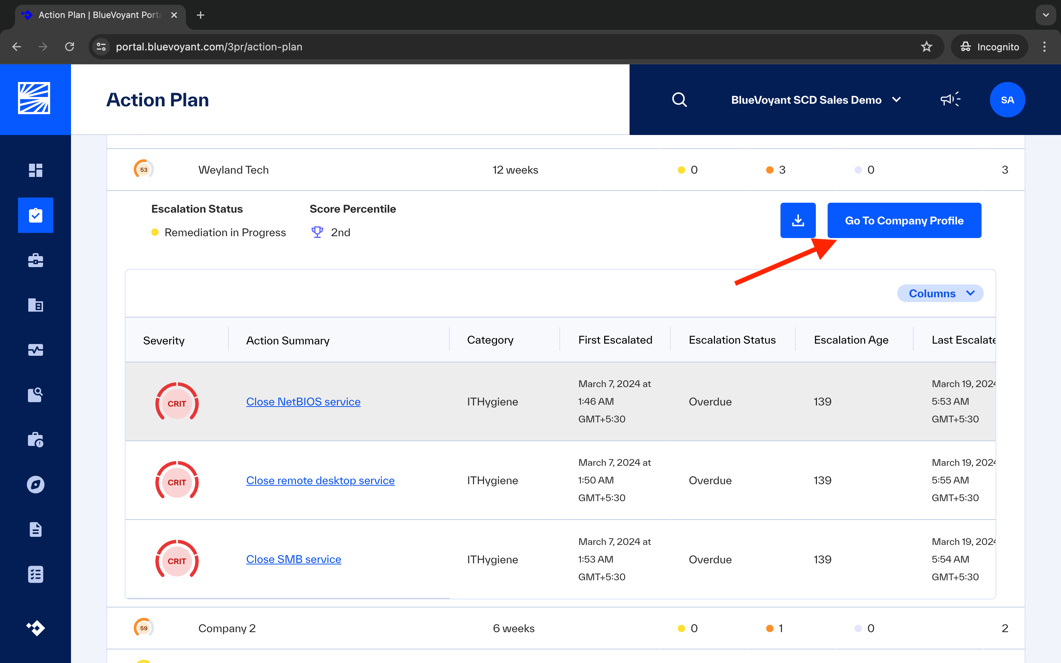Click the checklist icon in sidebar
This screenshot has width=1061, height=663.
35,574
